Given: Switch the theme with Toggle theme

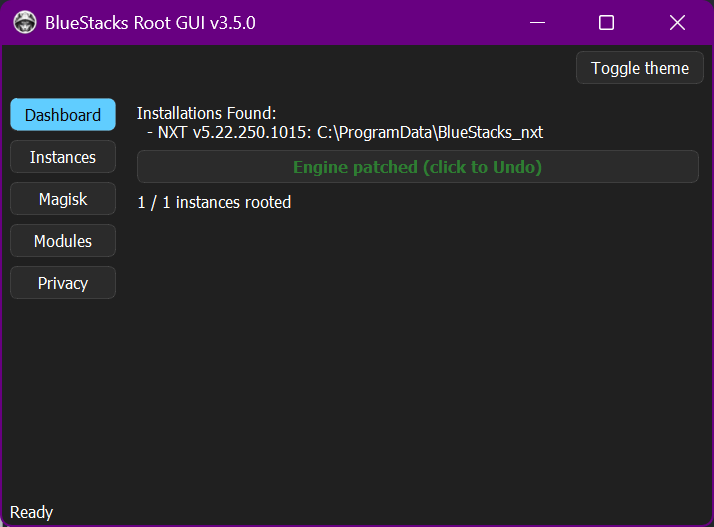Looking at the screenshot, I should coord(640,68).
